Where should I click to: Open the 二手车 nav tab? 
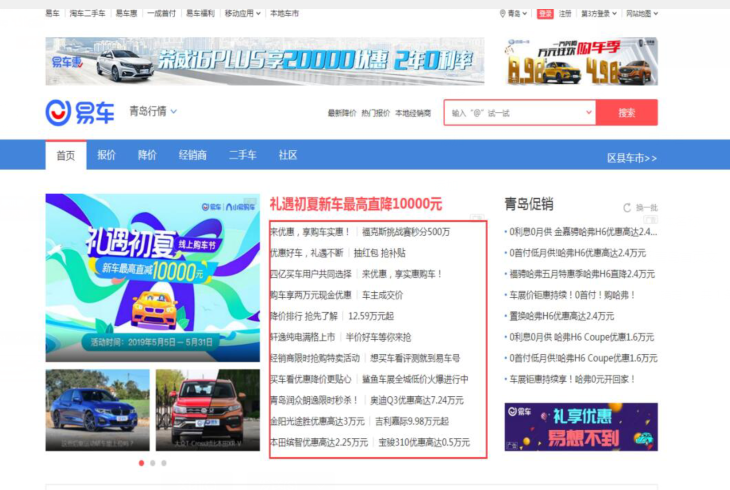coord(243,155)
